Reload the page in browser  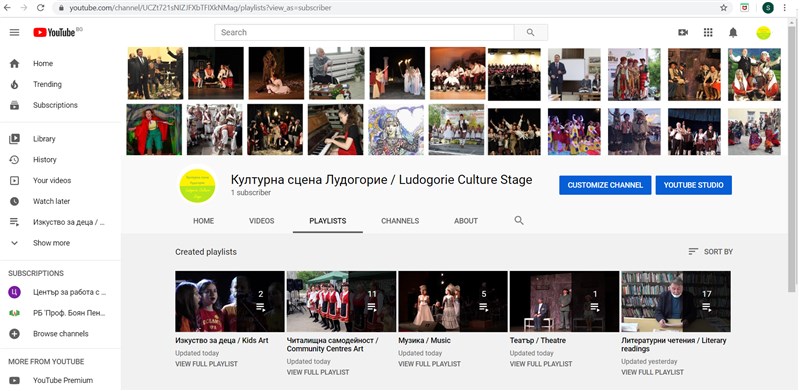coord(40,8)
